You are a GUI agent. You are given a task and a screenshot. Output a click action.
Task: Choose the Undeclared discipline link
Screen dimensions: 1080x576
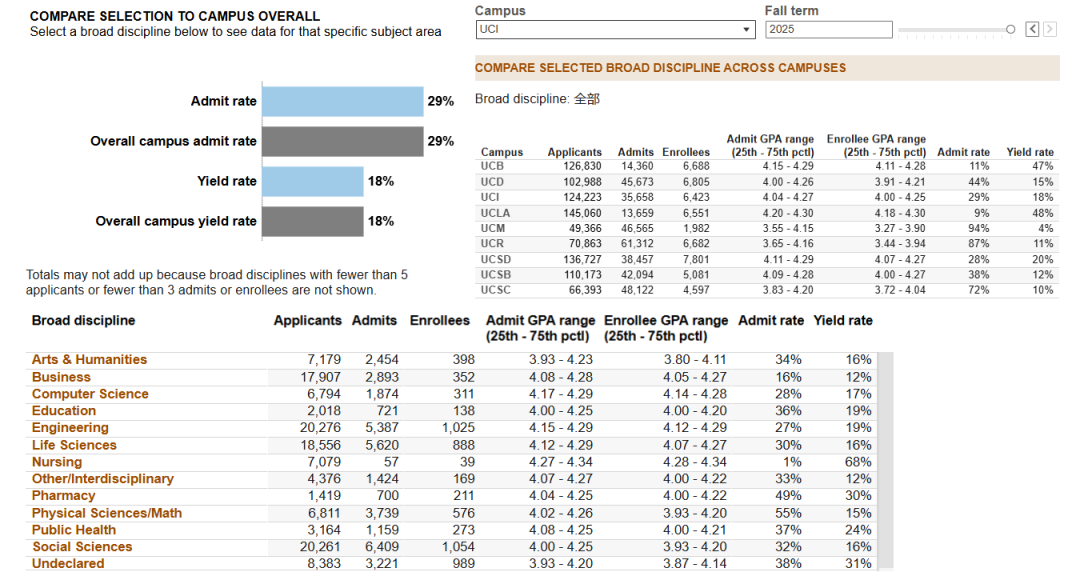68,564
